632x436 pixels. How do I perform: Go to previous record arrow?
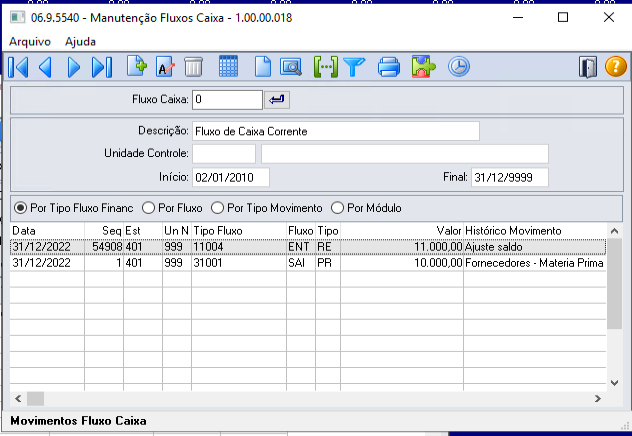(45, 67)
